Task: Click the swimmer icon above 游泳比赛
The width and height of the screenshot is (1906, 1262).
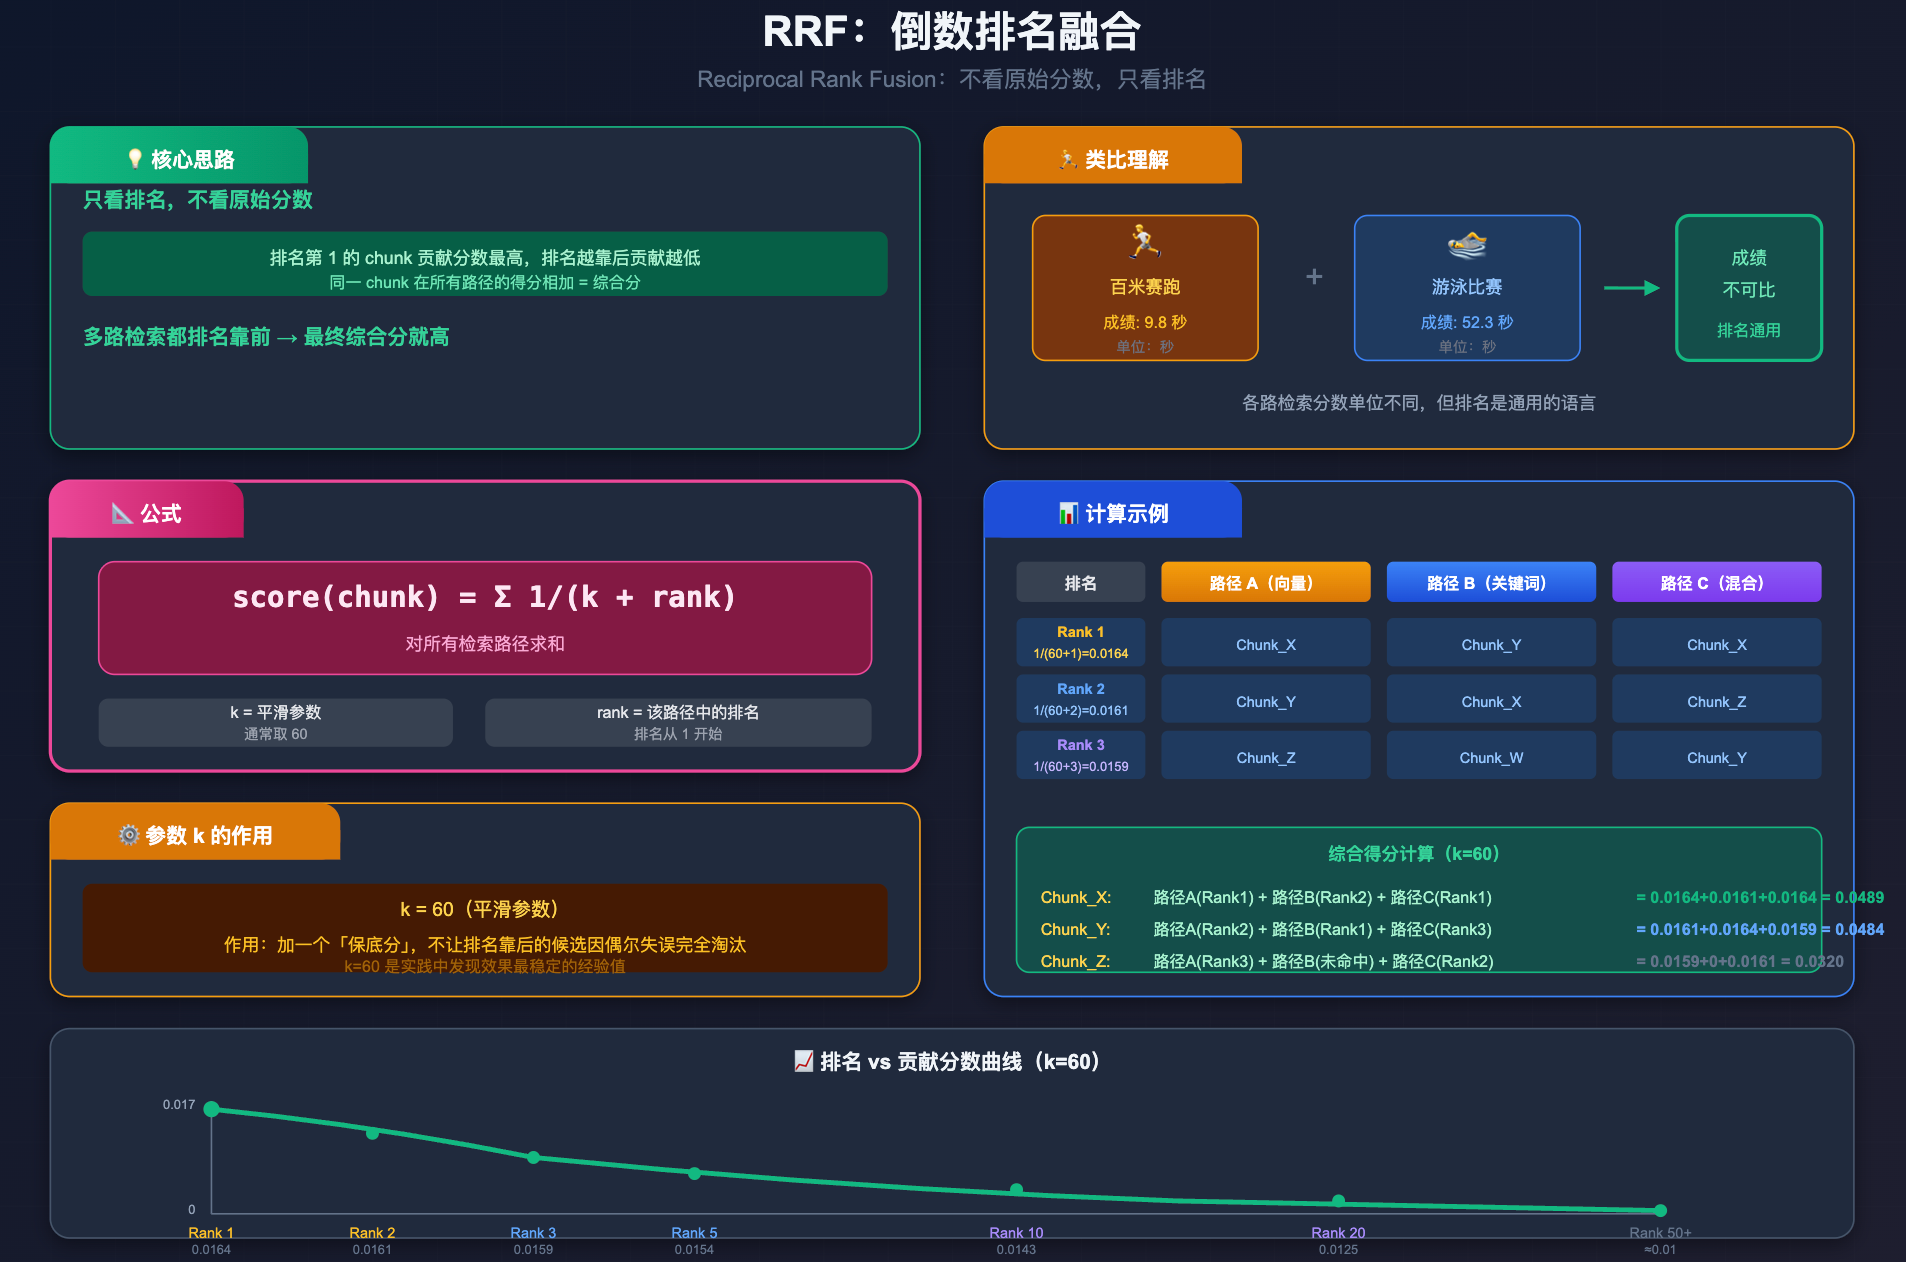Action: coord(1466,244)
